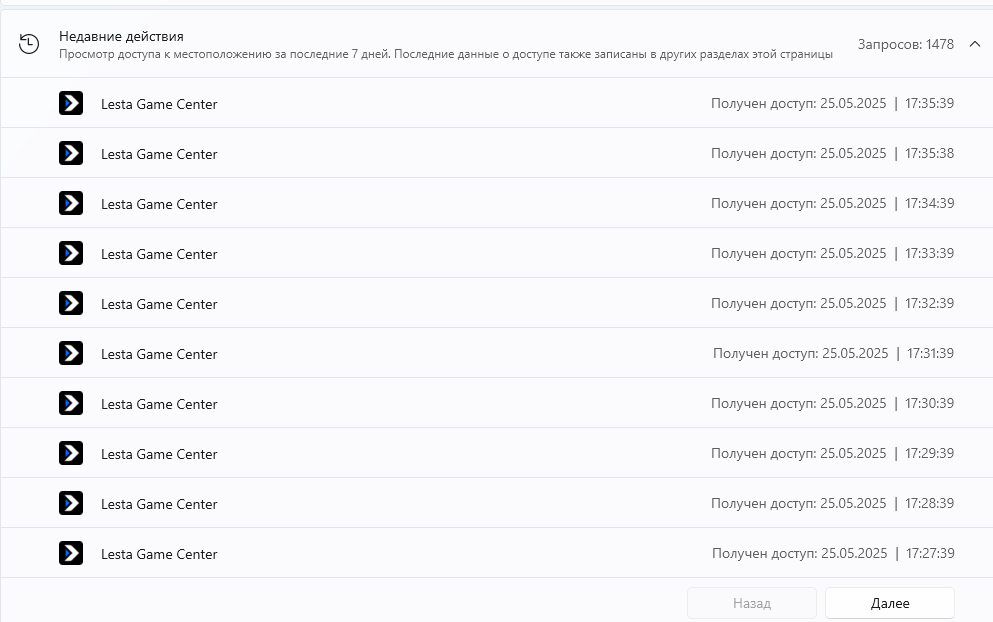
Task: Click Lesta Game Center icon at 17:34:39
Action: click(x=71, y=203)
